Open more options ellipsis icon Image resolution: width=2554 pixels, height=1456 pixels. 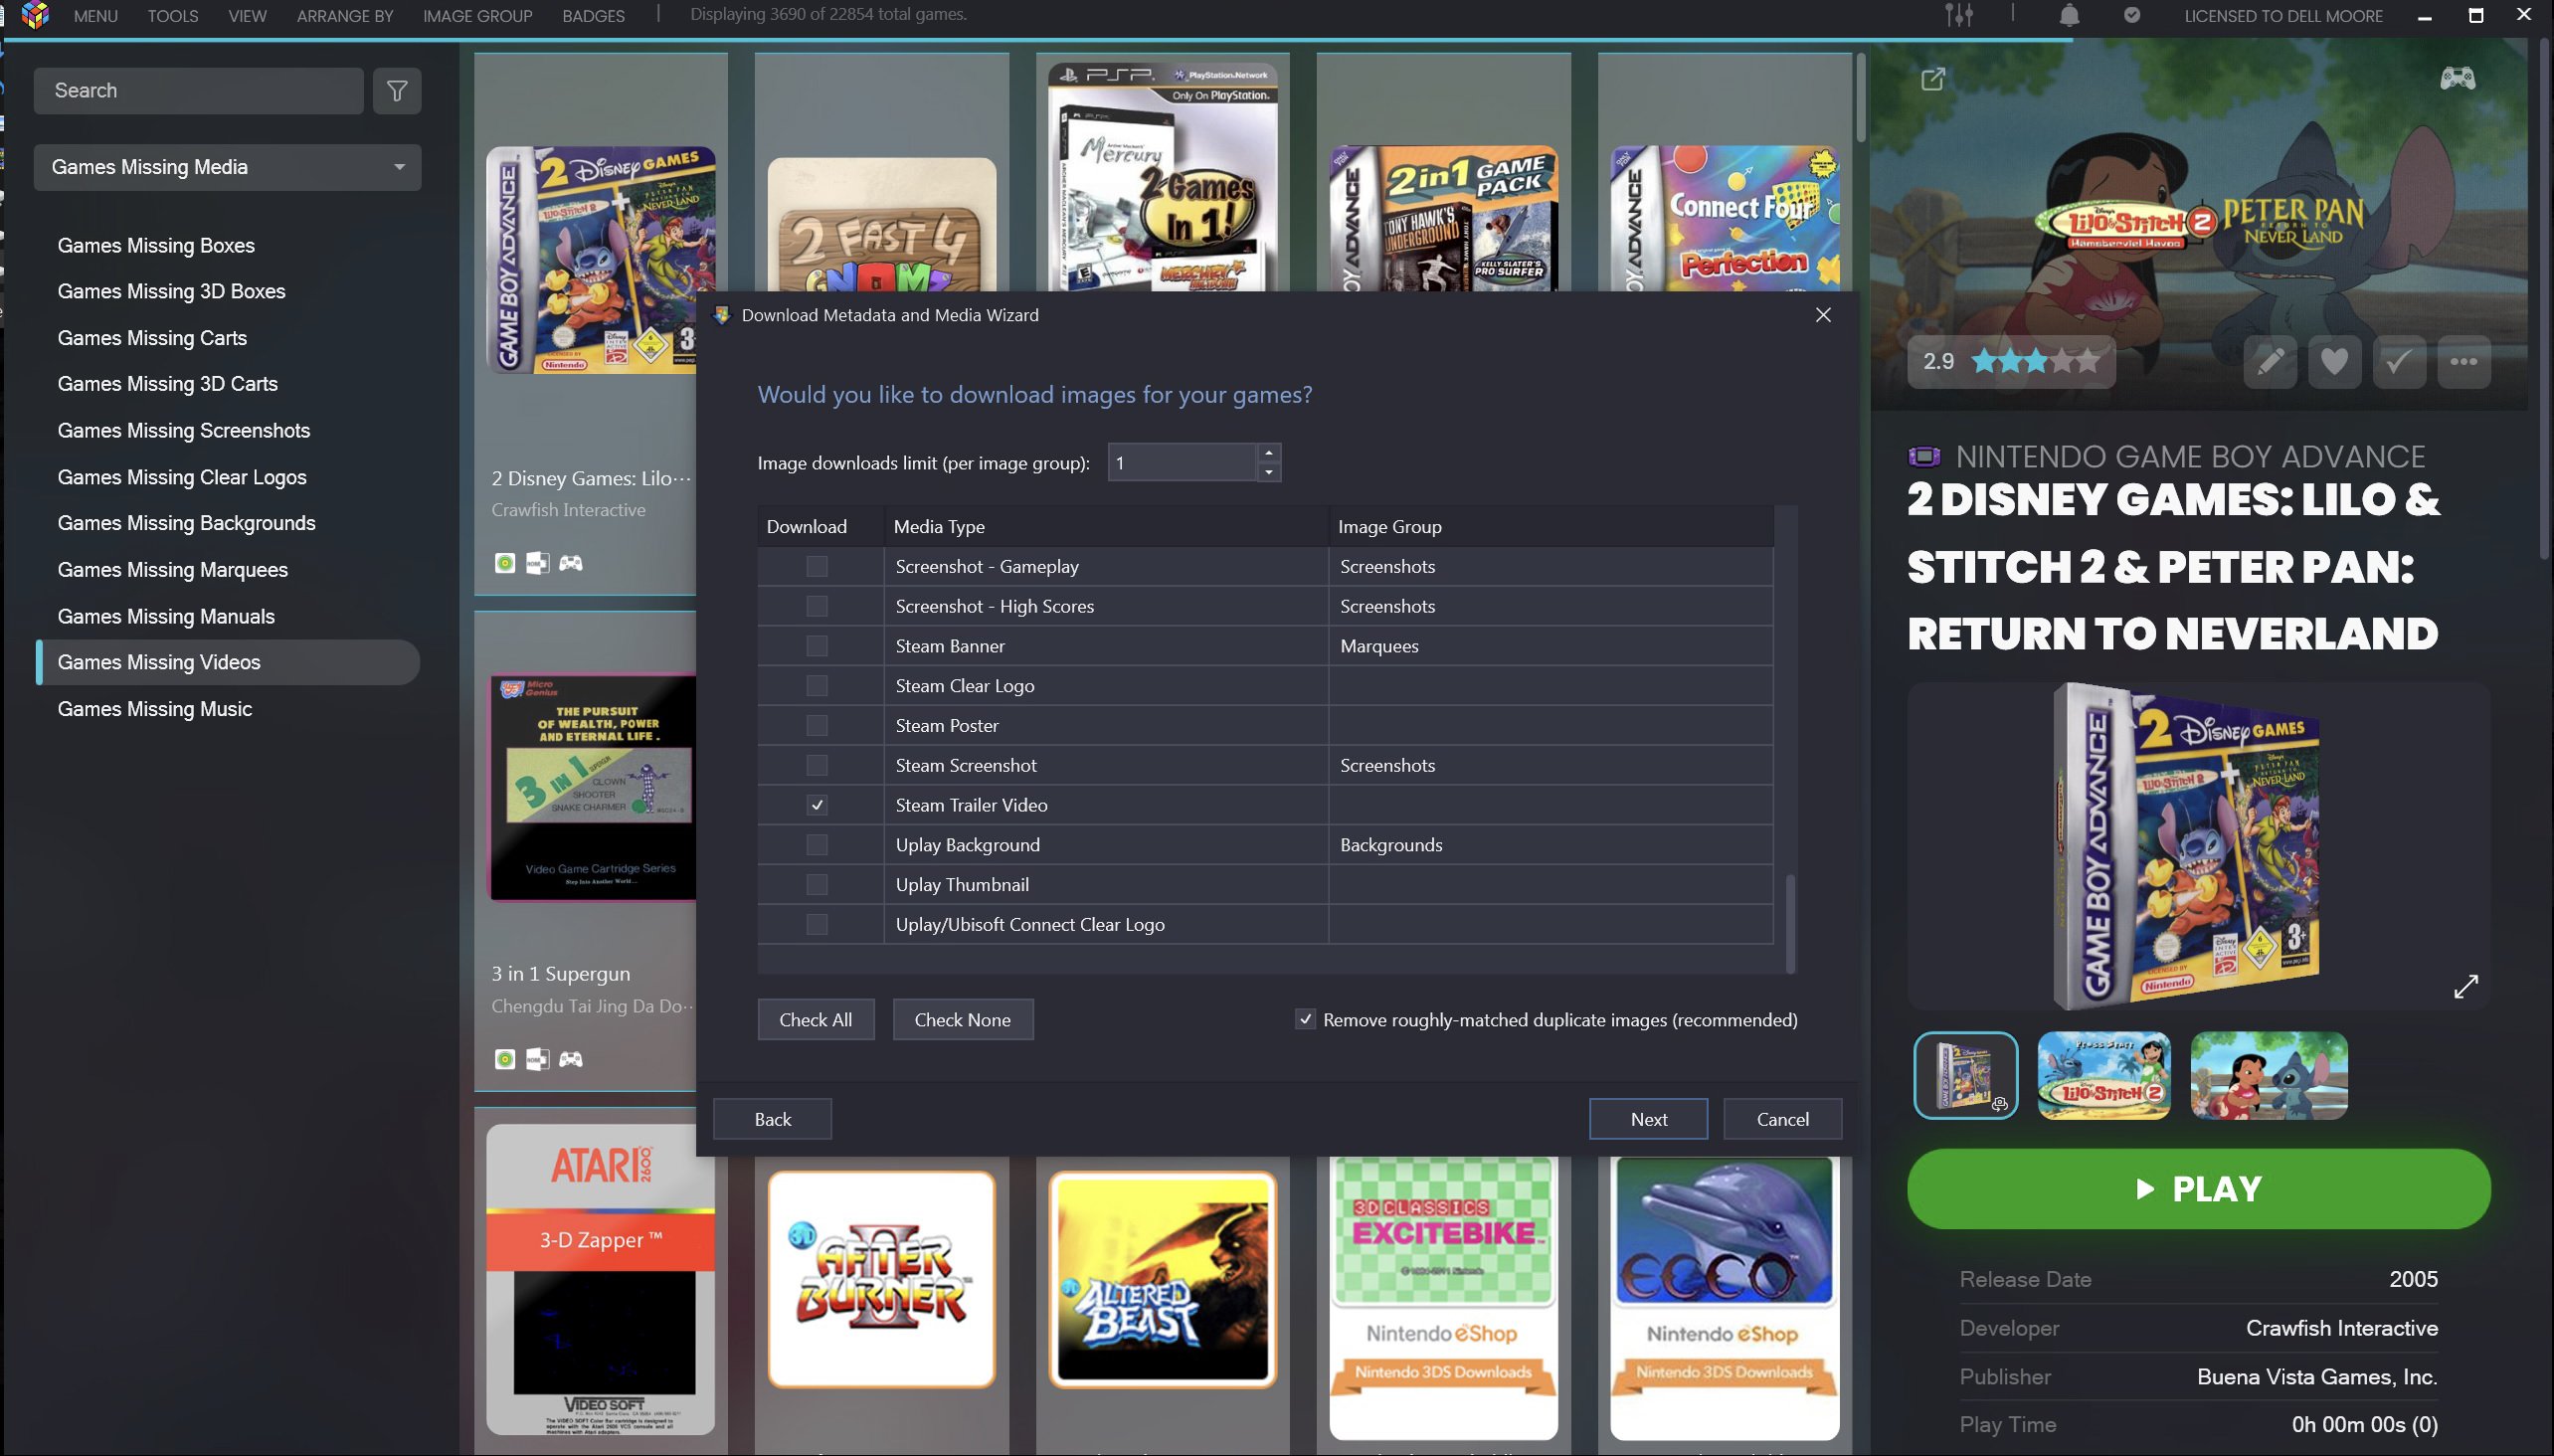click(2464, 361)
